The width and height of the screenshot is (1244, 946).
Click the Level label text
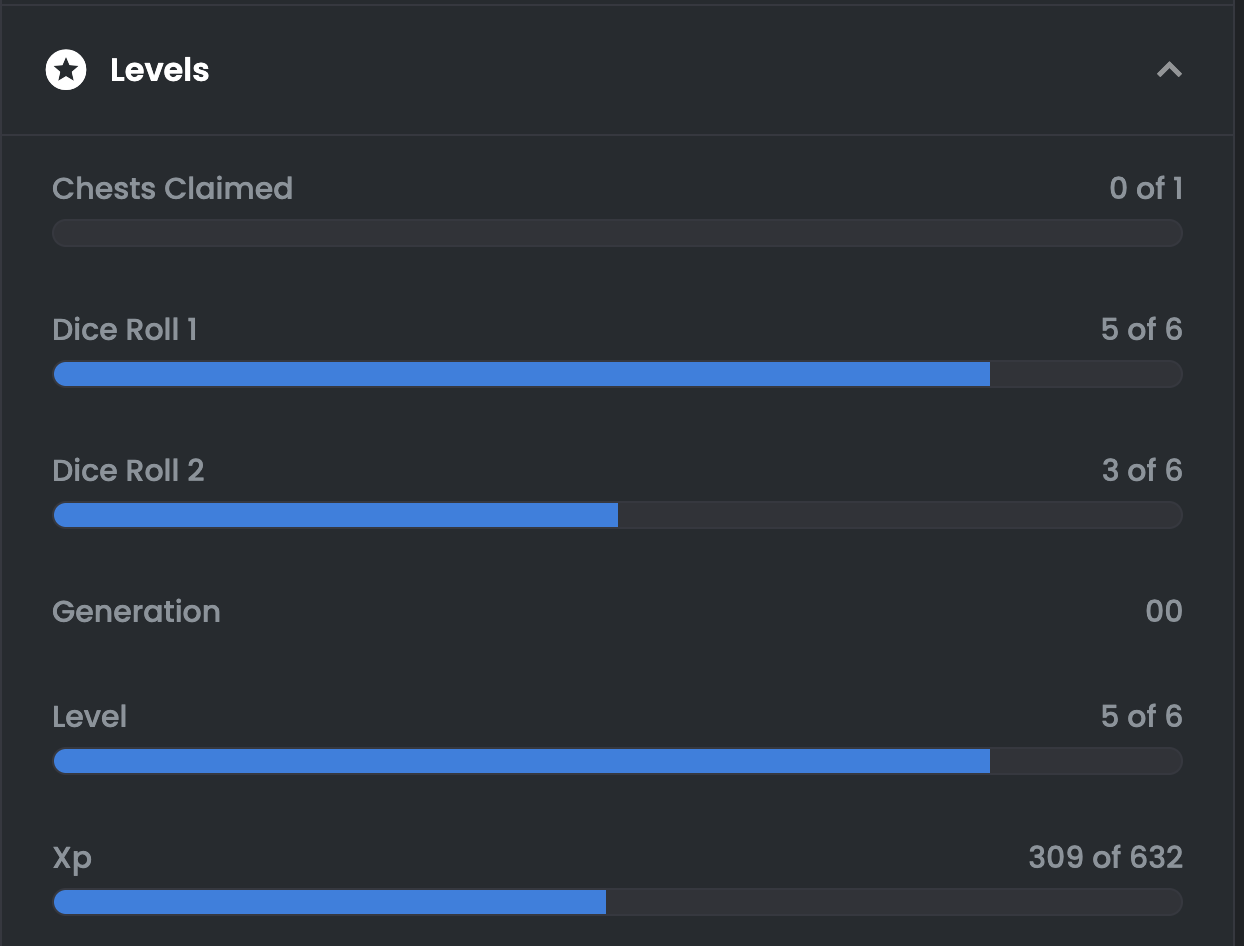pos(89,716)
